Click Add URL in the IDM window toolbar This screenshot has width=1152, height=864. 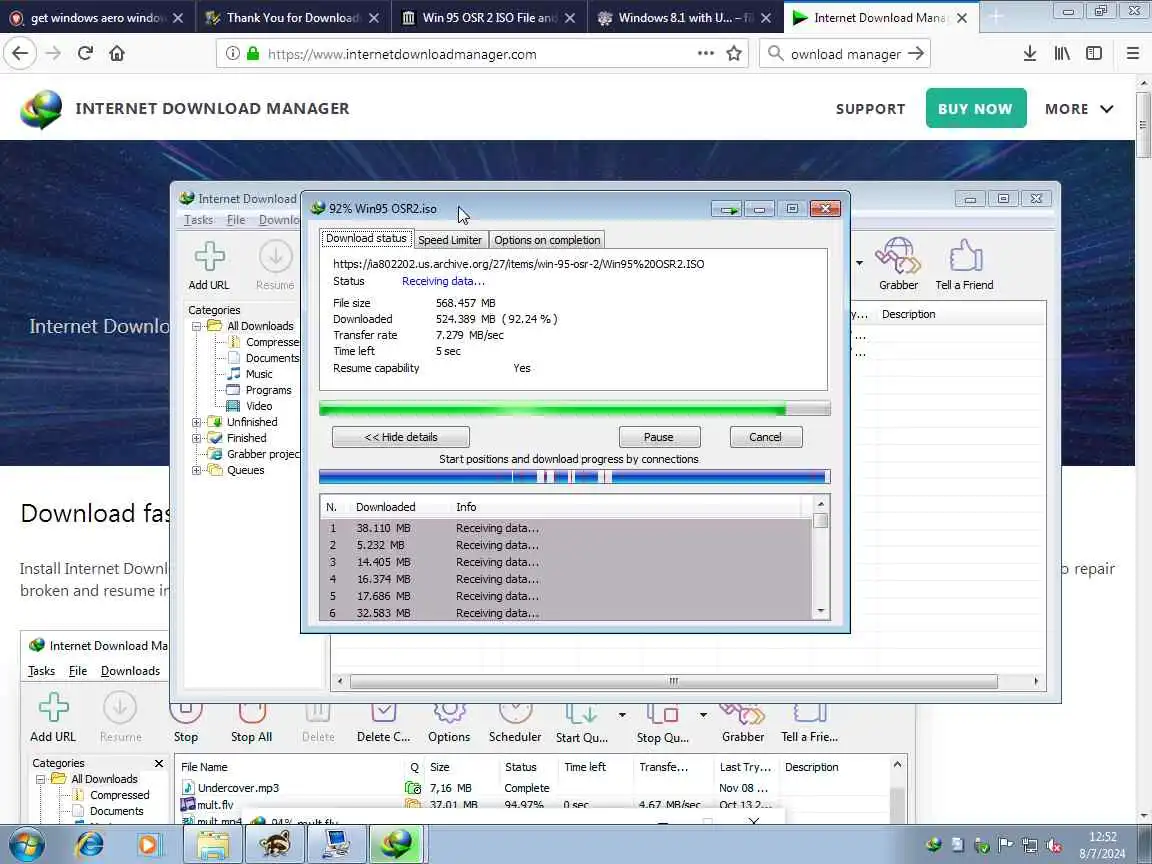[x=209, y=266]
